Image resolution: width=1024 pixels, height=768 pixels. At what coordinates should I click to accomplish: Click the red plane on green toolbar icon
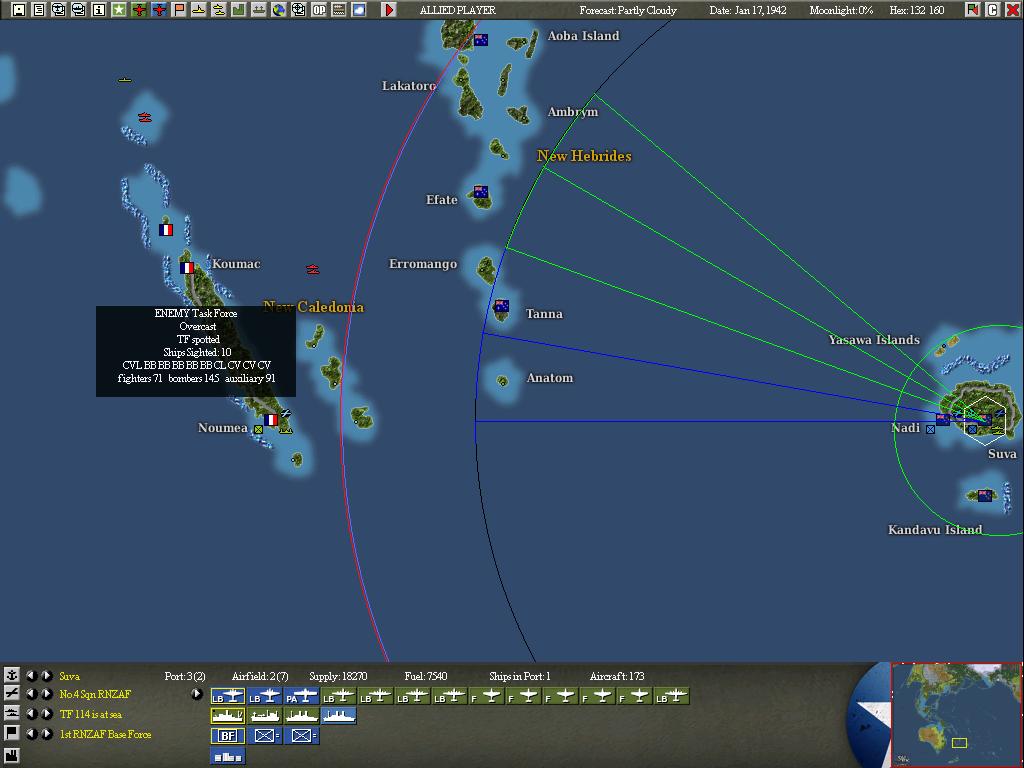[x=139, y=10]
